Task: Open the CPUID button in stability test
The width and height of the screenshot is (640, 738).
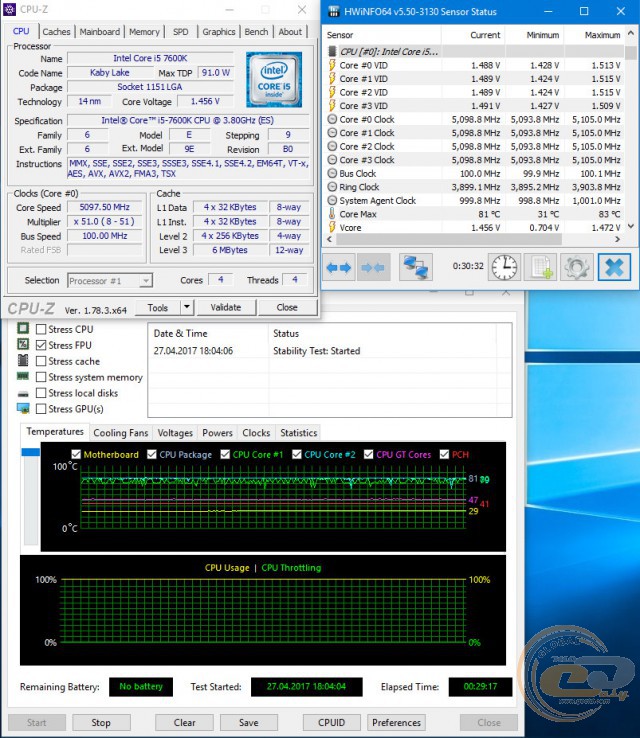Action: (x=331, y=722)
